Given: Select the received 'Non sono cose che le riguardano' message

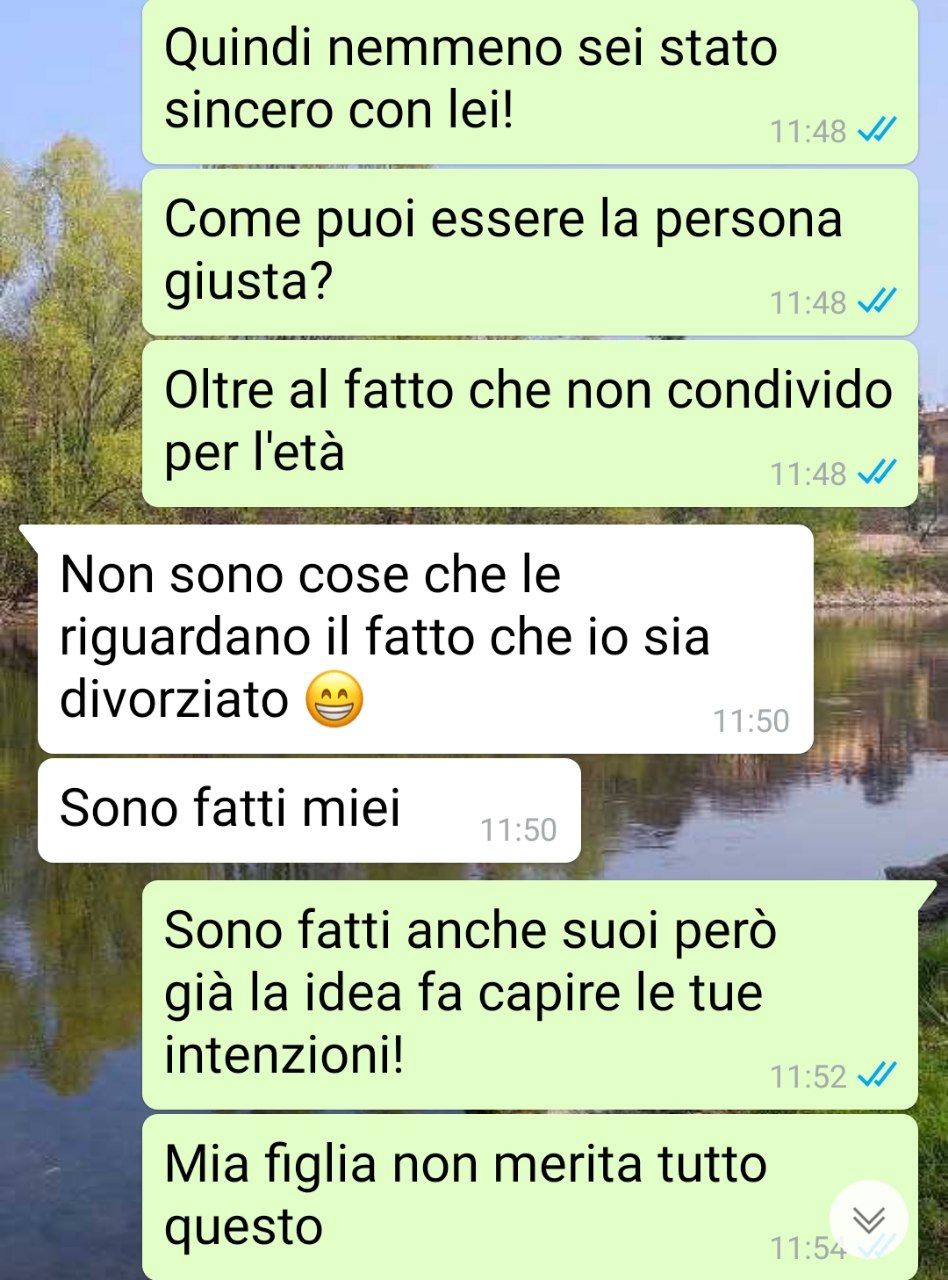Looking at the screenshot, I should click(425, 638).
